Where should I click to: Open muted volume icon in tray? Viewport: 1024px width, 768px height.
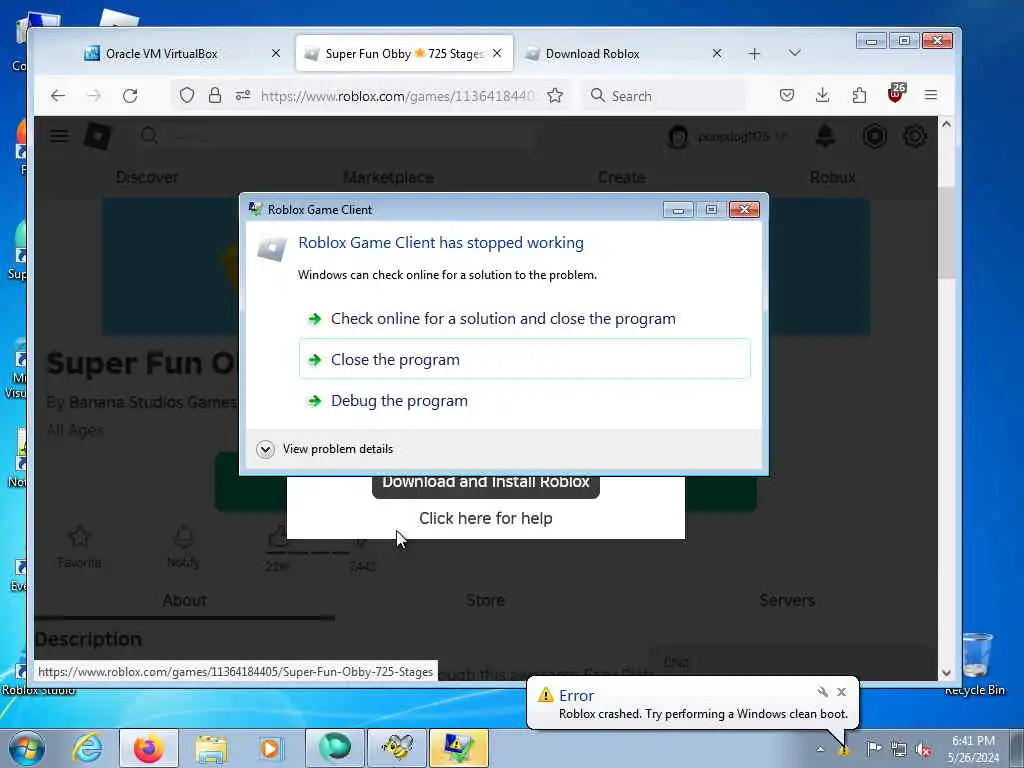[x=923, y=750]
